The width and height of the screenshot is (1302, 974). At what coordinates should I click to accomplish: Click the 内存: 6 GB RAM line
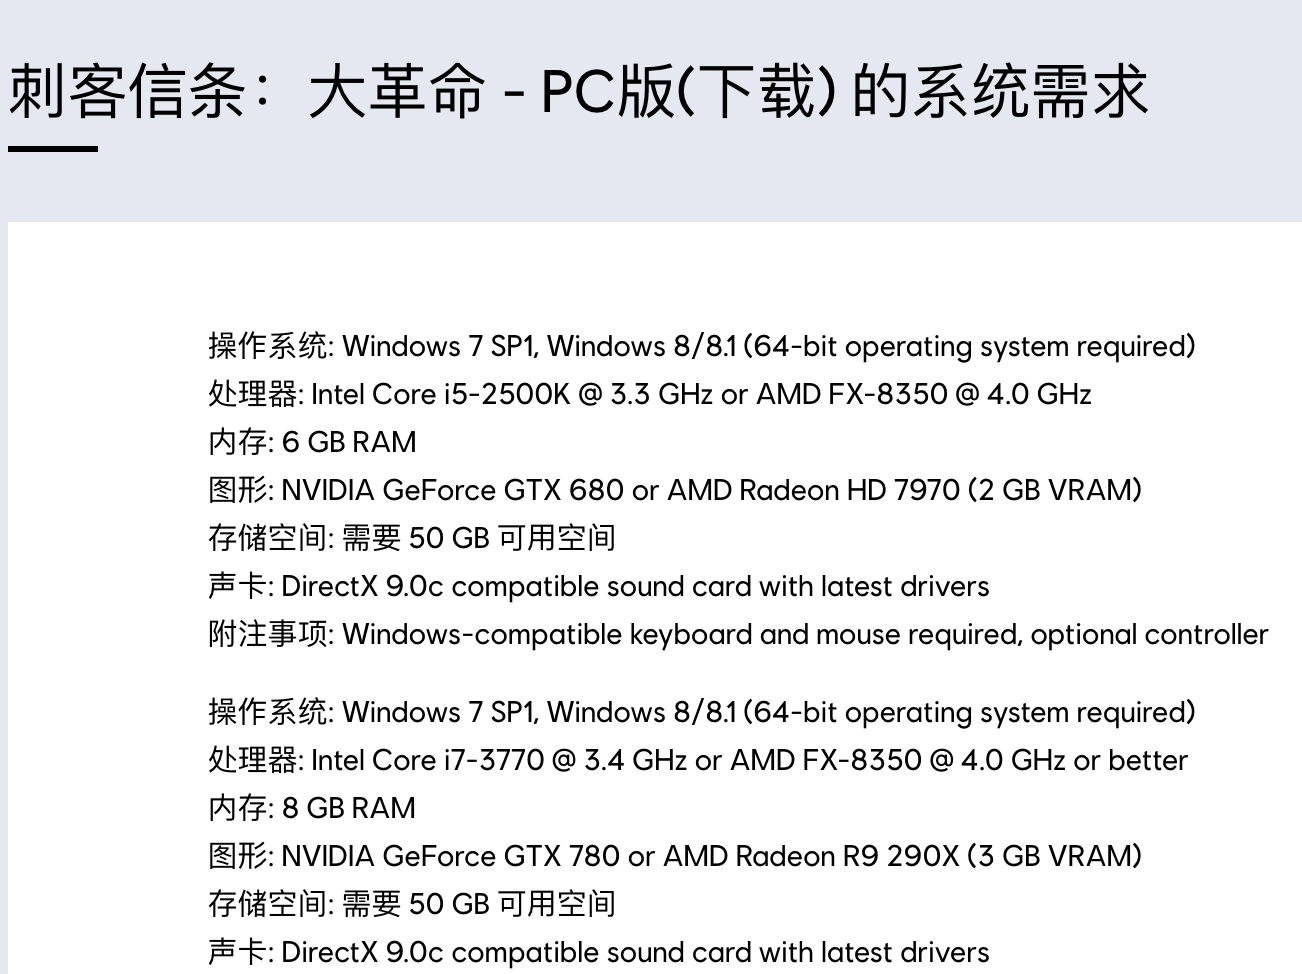point(312,442)
